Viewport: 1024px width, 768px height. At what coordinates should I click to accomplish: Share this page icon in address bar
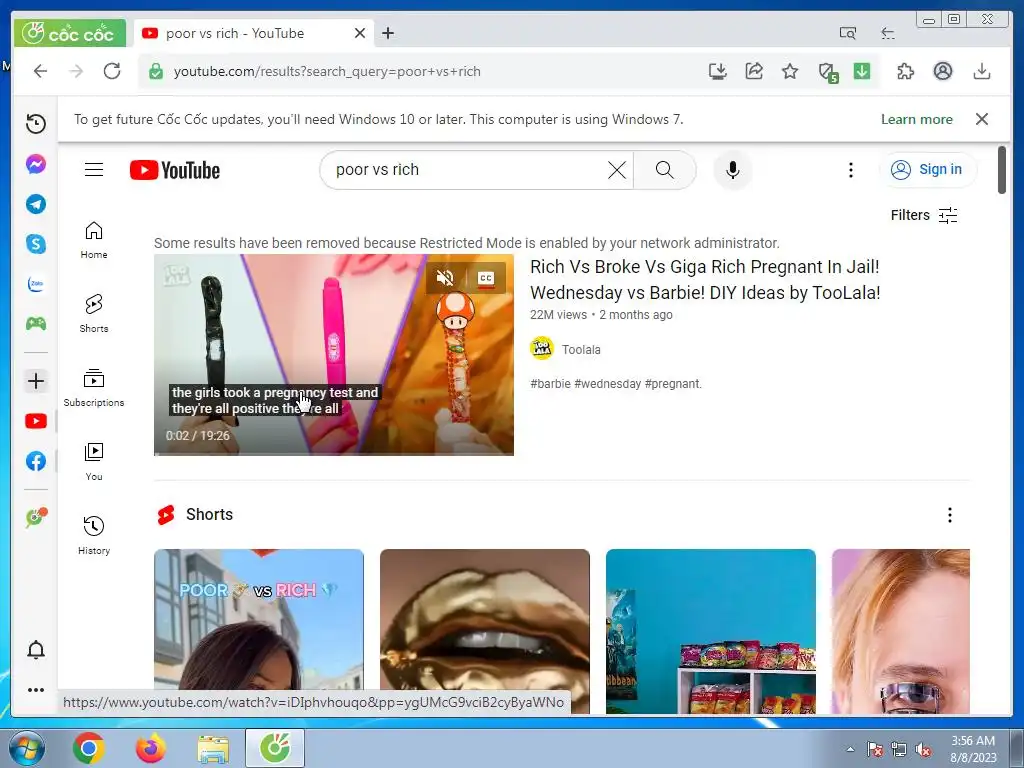click(x=754, y=71)
